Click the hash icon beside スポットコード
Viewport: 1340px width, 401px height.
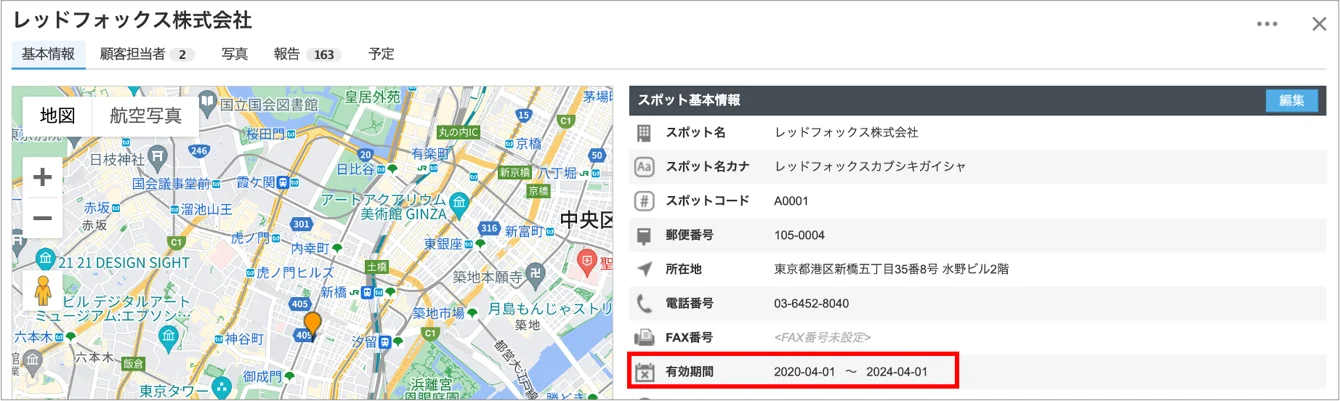click(644, 200)
